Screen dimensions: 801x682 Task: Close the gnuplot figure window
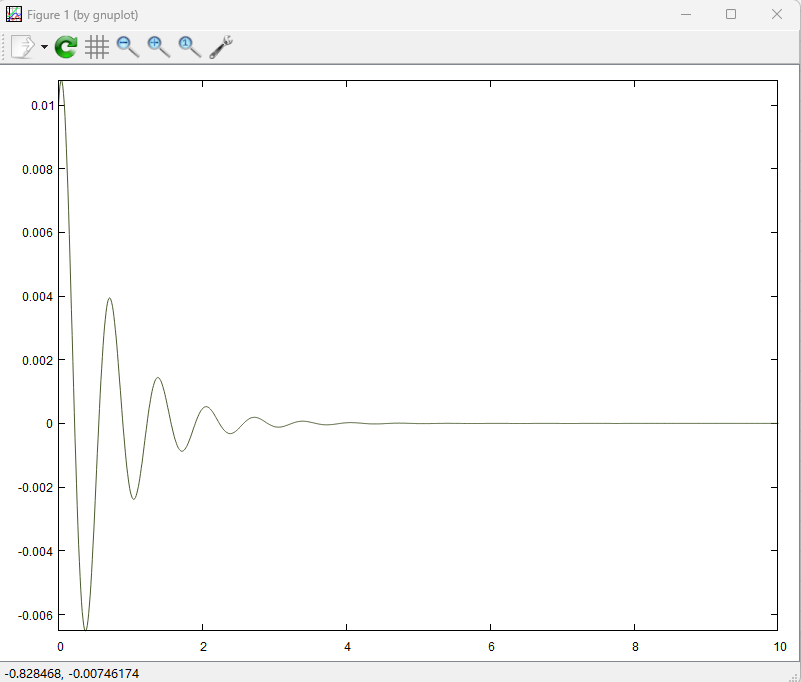tap(777, 14)
